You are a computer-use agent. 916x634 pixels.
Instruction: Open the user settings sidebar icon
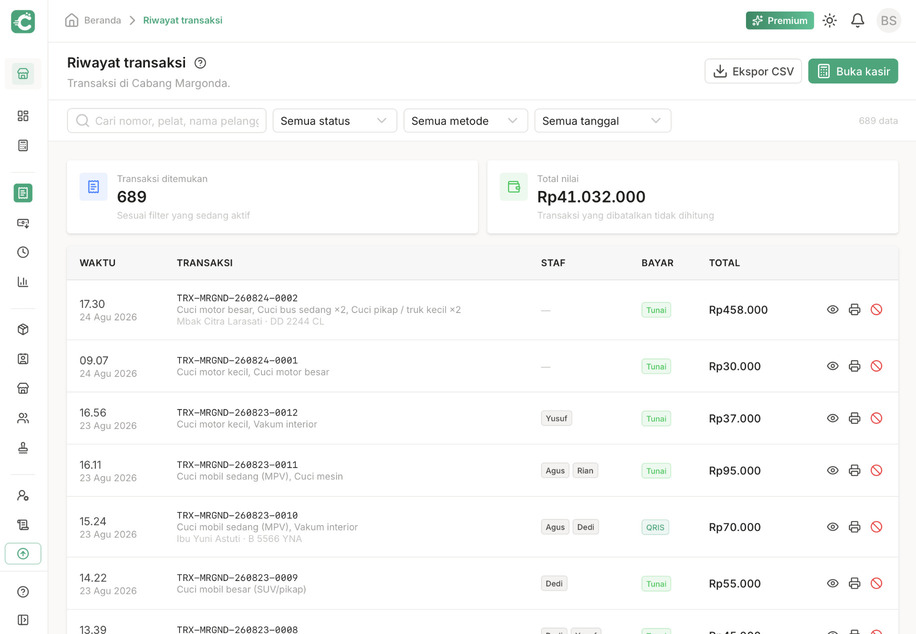pos(23,496)
